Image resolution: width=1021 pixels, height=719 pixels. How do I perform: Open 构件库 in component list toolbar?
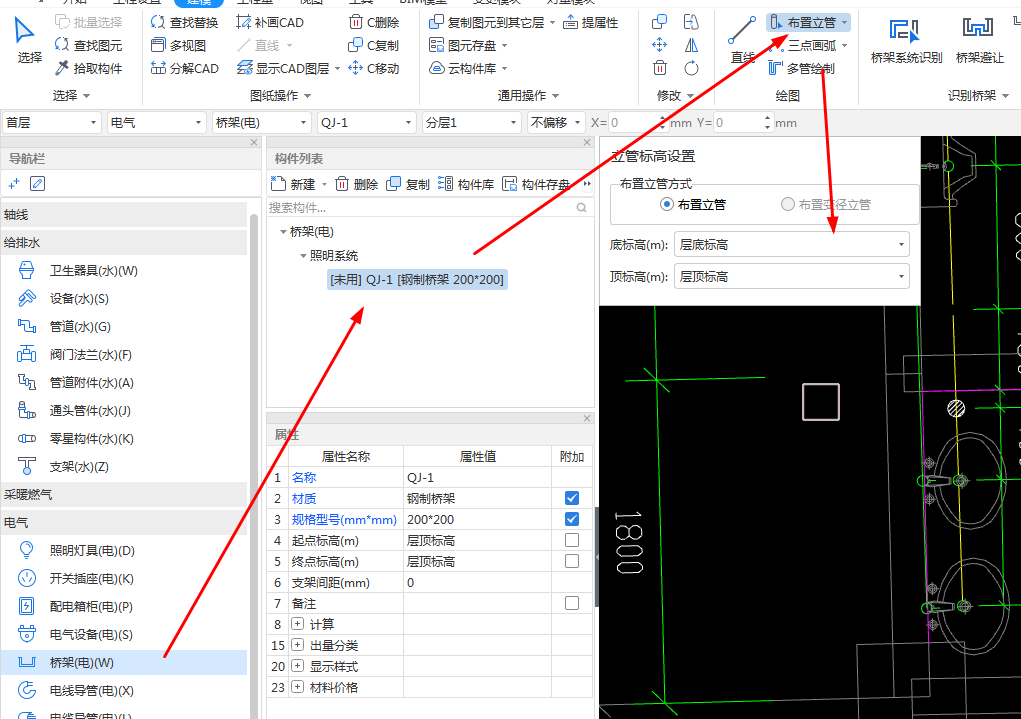(466, 184)
